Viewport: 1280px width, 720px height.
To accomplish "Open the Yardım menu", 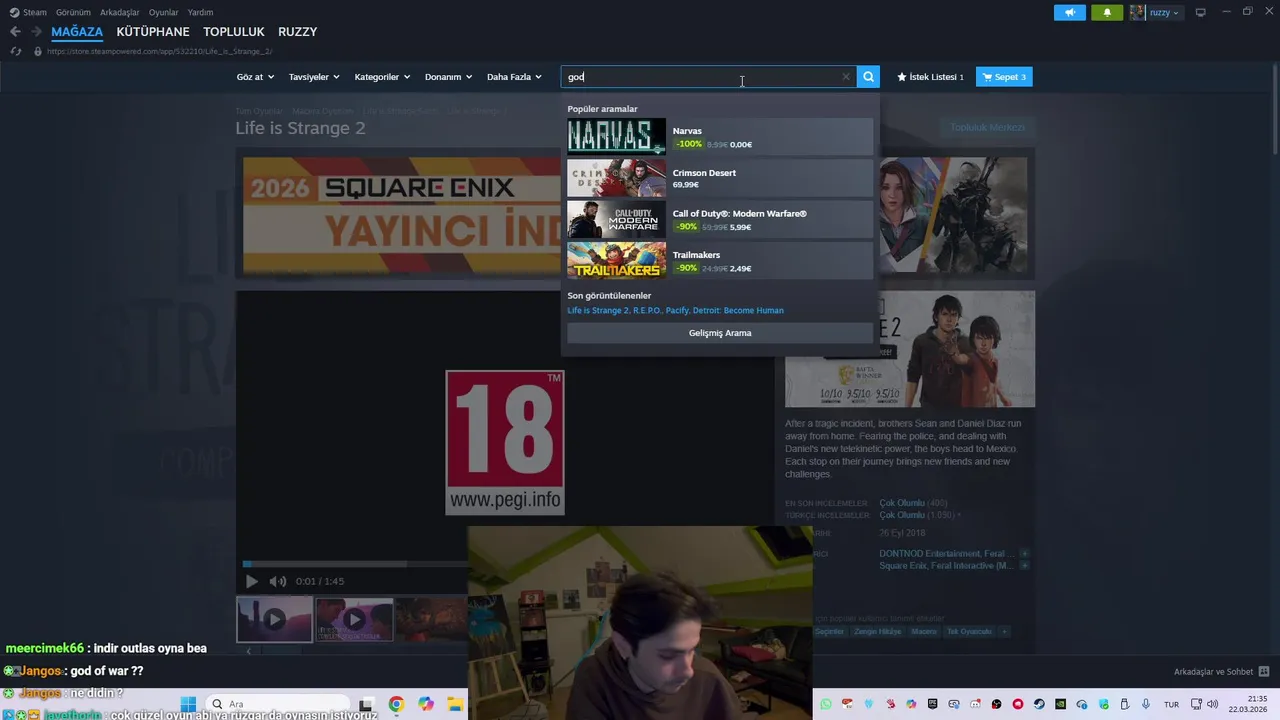I will click(200, 12).
